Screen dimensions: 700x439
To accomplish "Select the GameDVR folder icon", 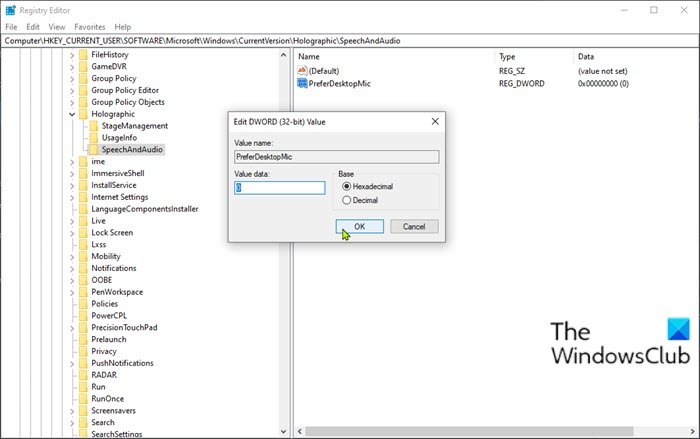I will [83, 67].
